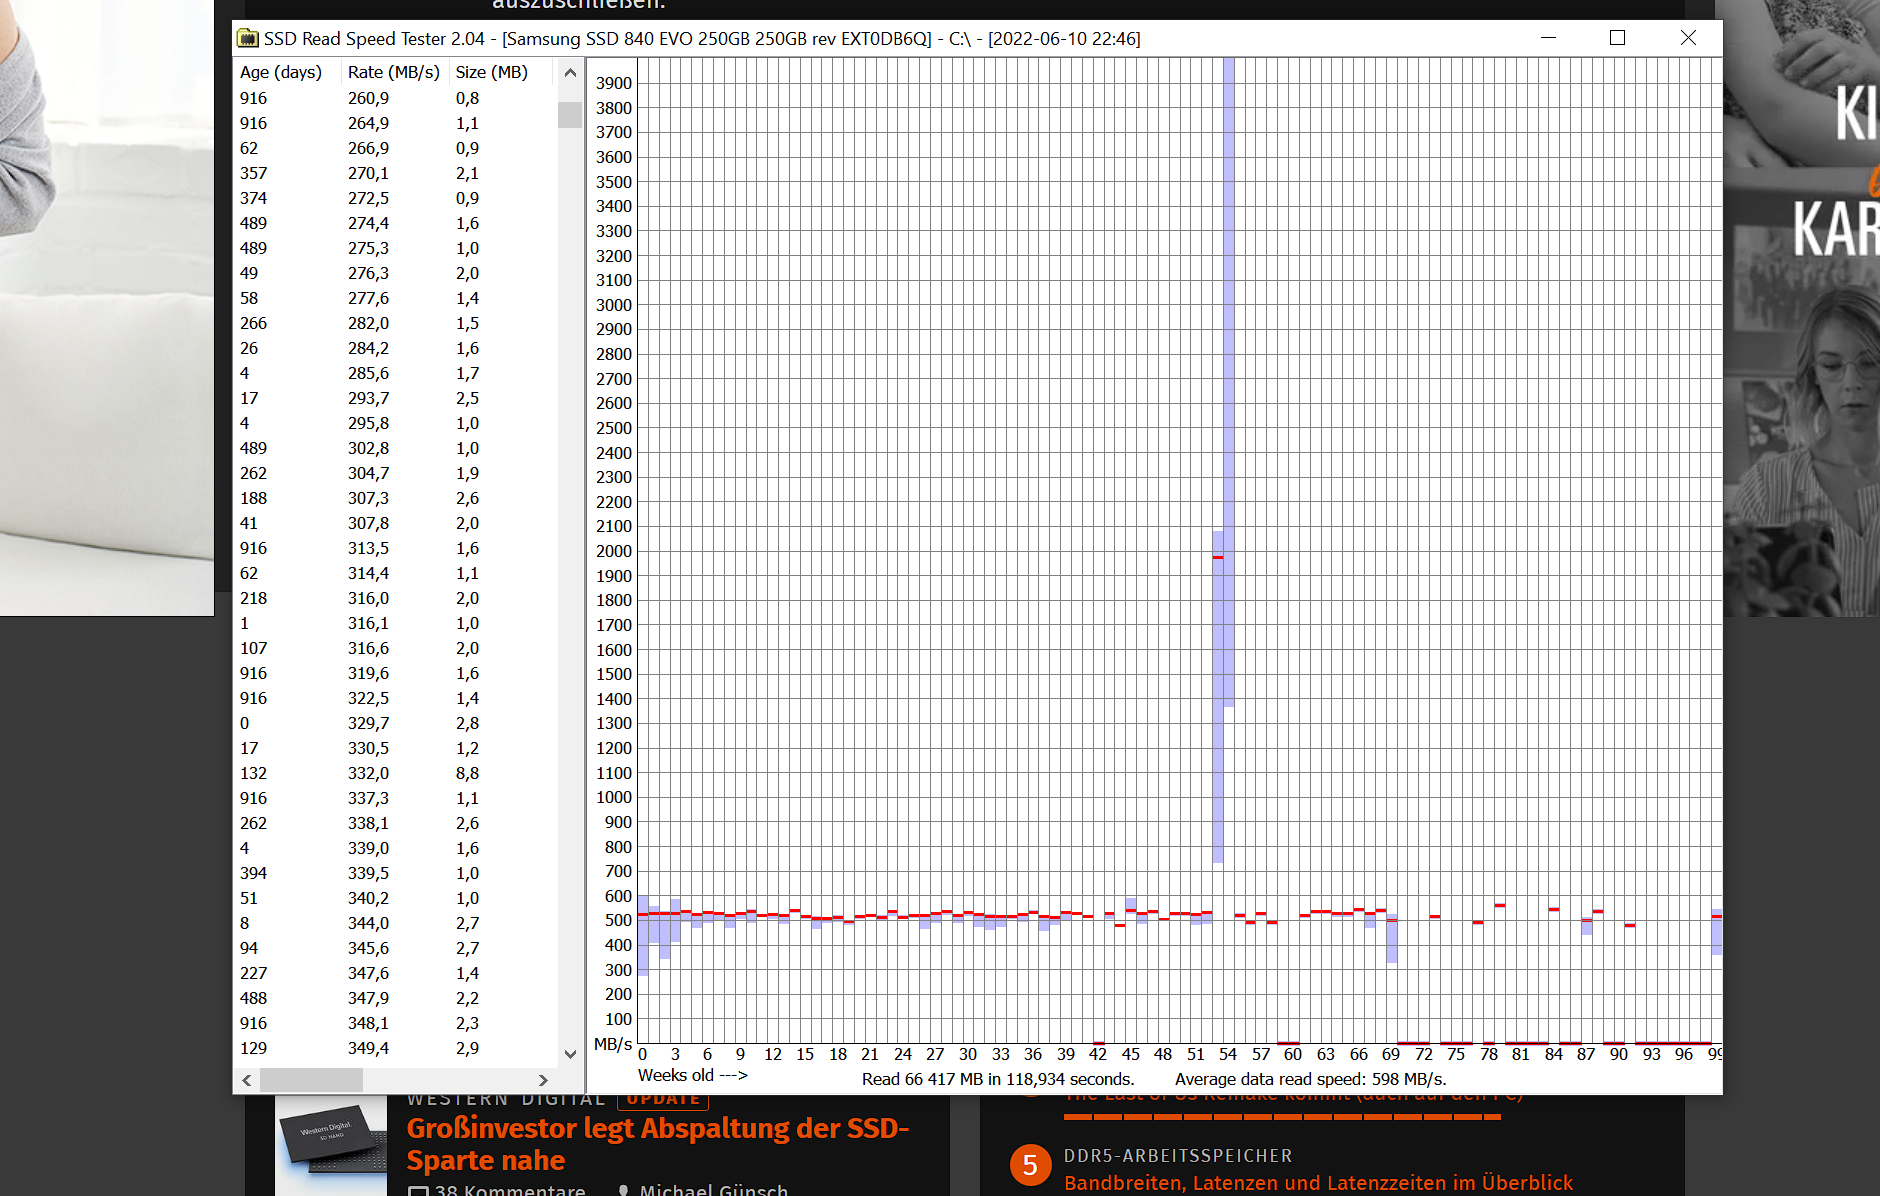Select the row with rate 270,1
Screen dimensions: 1880x1196
tap(396, 173)
